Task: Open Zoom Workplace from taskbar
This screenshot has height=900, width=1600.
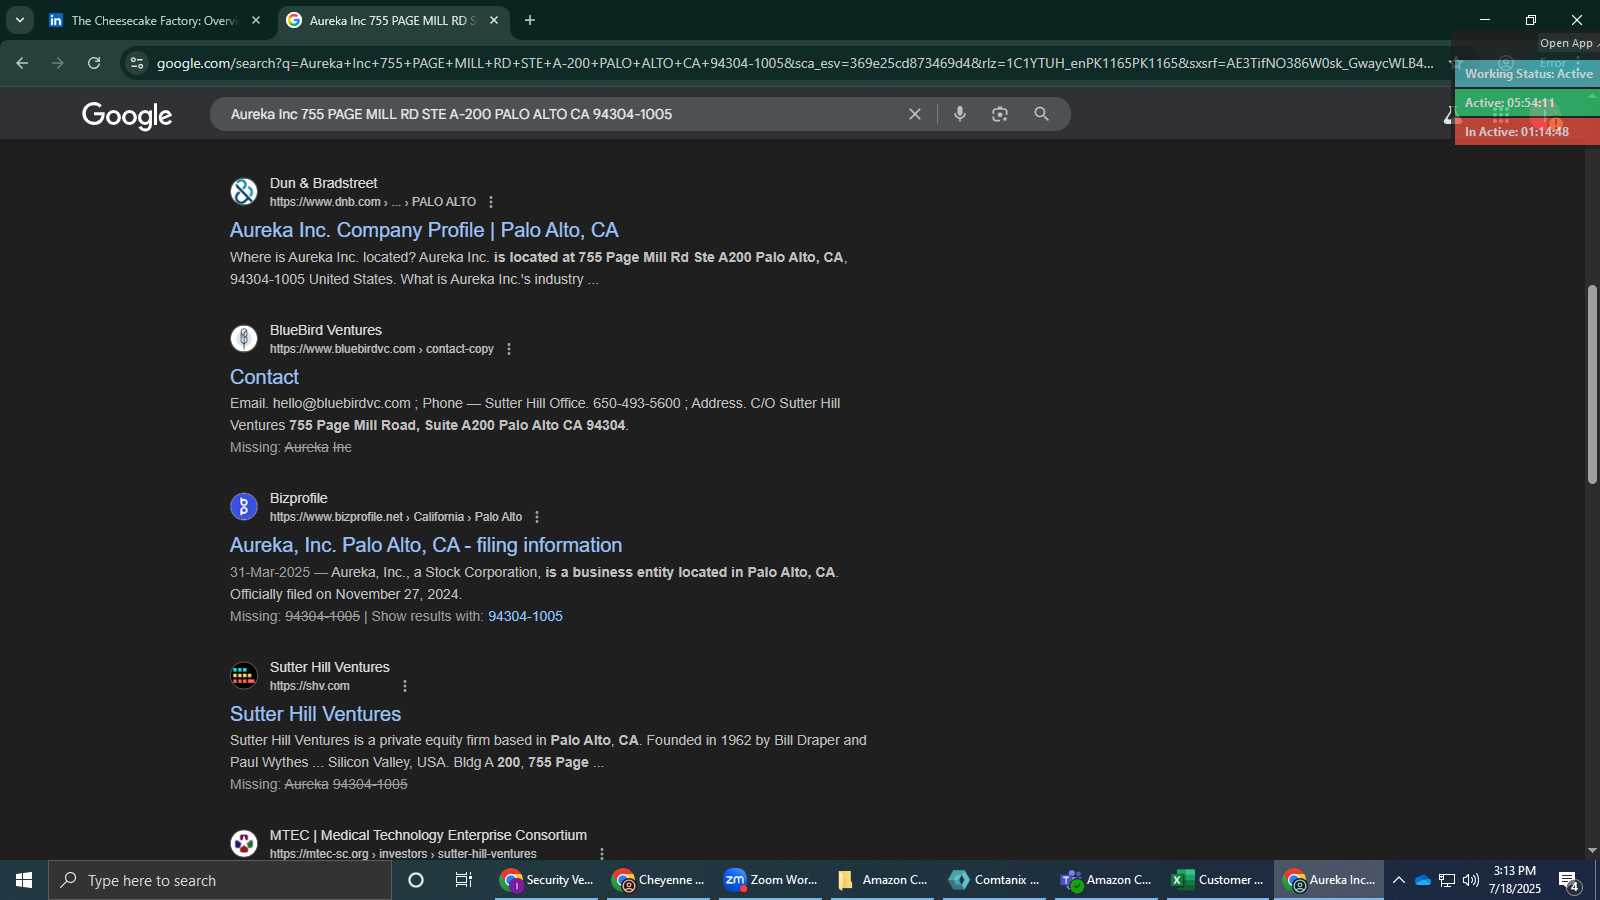Action: click(771, 880)
